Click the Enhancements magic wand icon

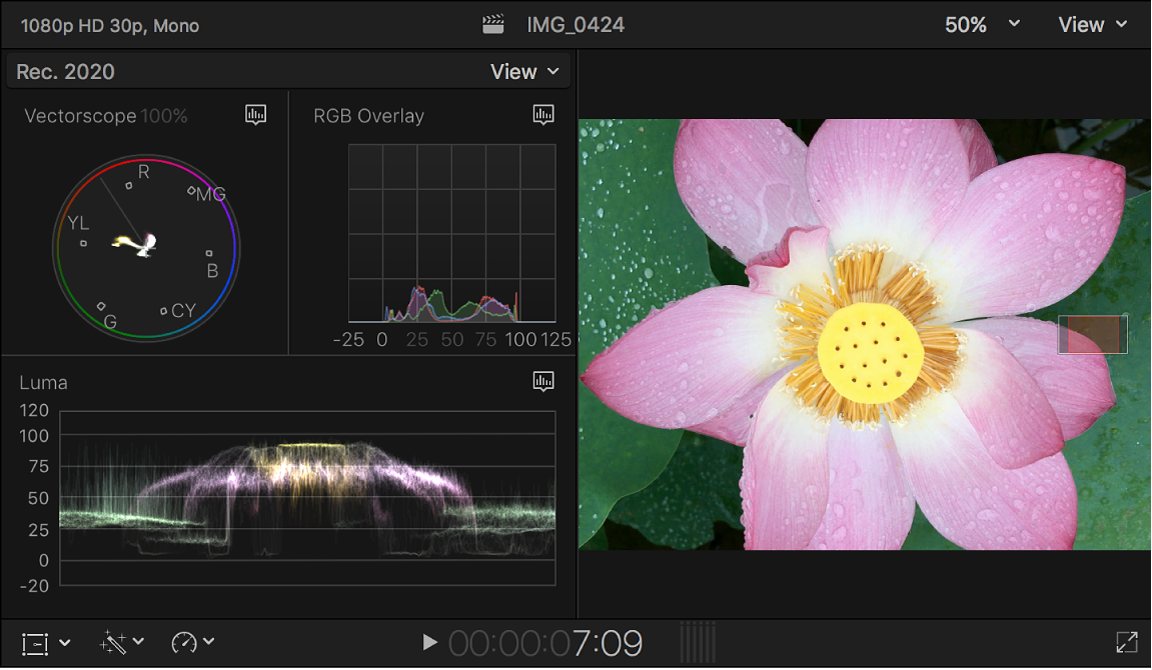point(113,643)
